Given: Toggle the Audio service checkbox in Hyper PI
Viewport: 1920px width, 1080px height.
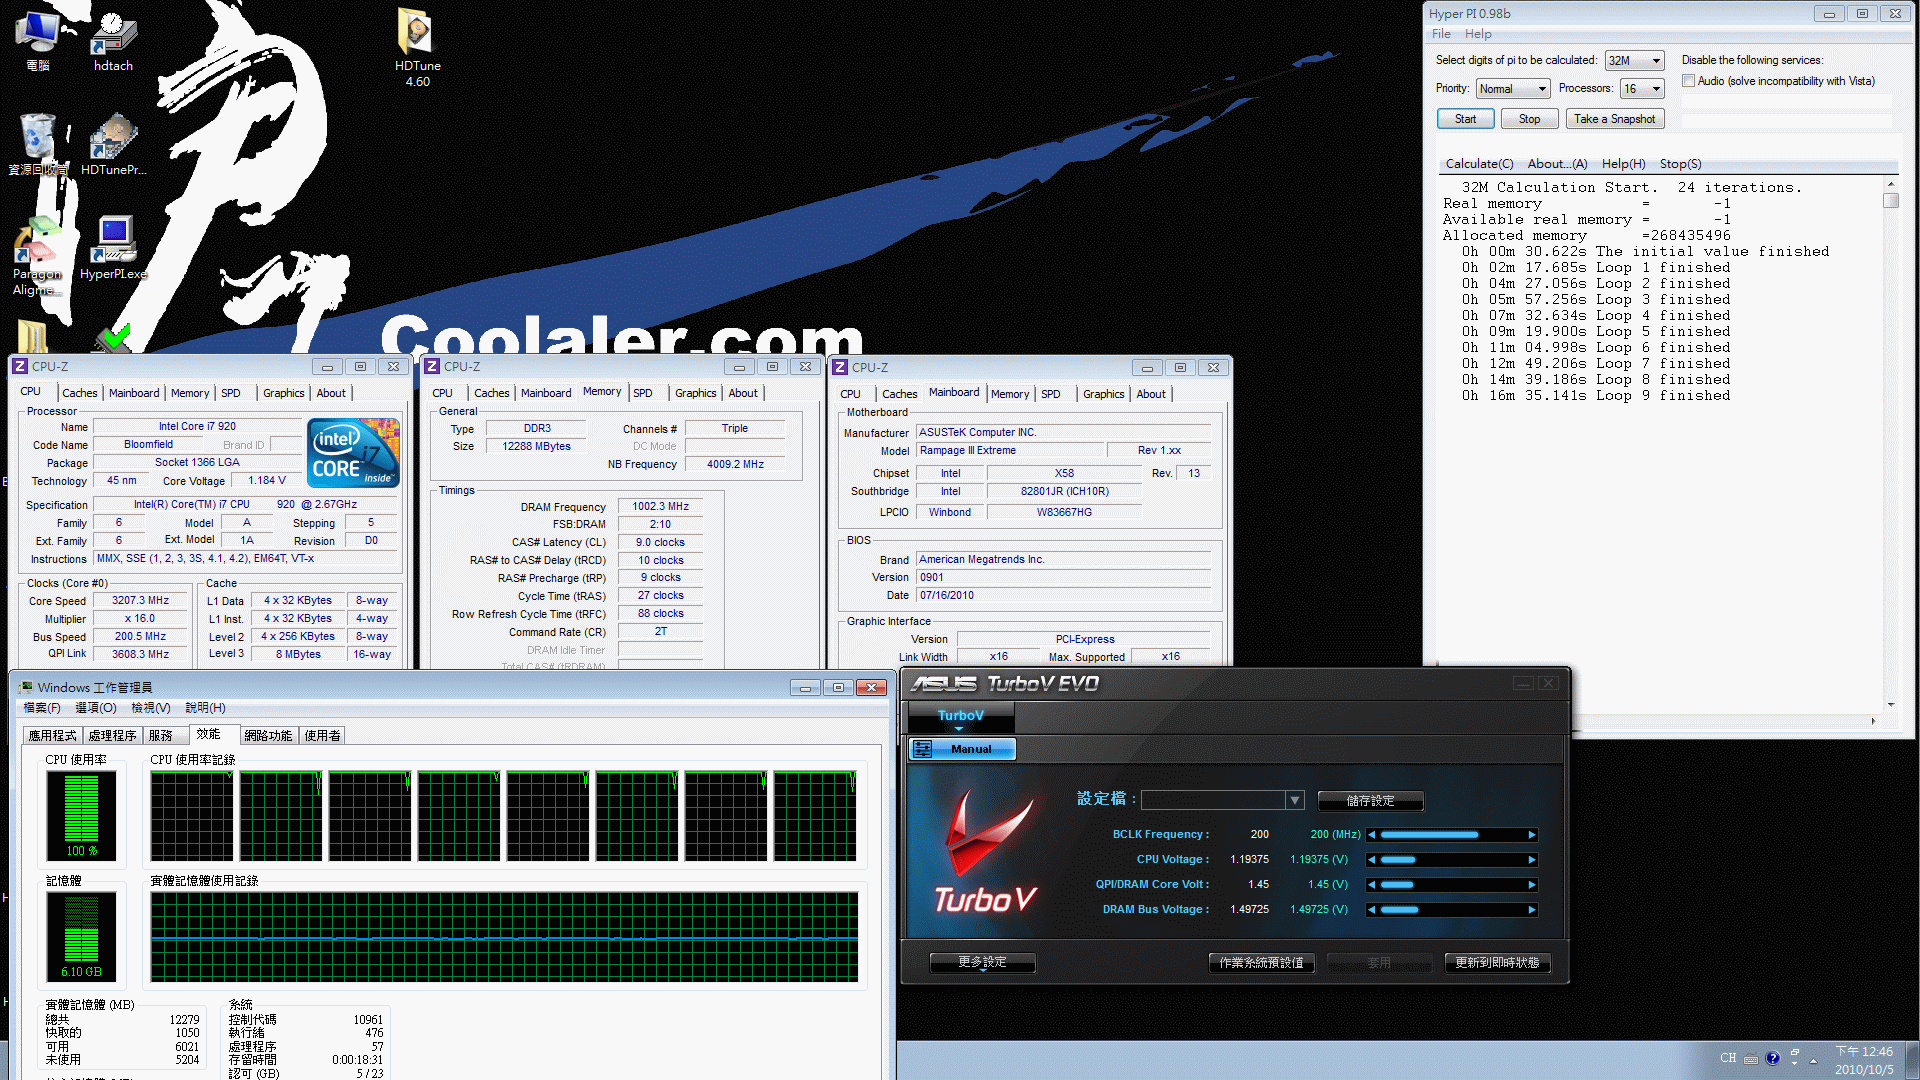Looking at the screenshot, I should click(1688, 81).
